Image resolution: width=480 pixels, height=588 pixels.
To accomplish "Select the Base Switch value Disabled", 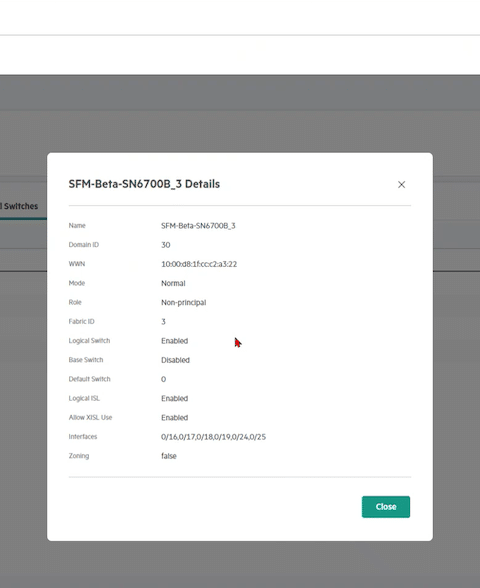I will click(x=175, y=360).
